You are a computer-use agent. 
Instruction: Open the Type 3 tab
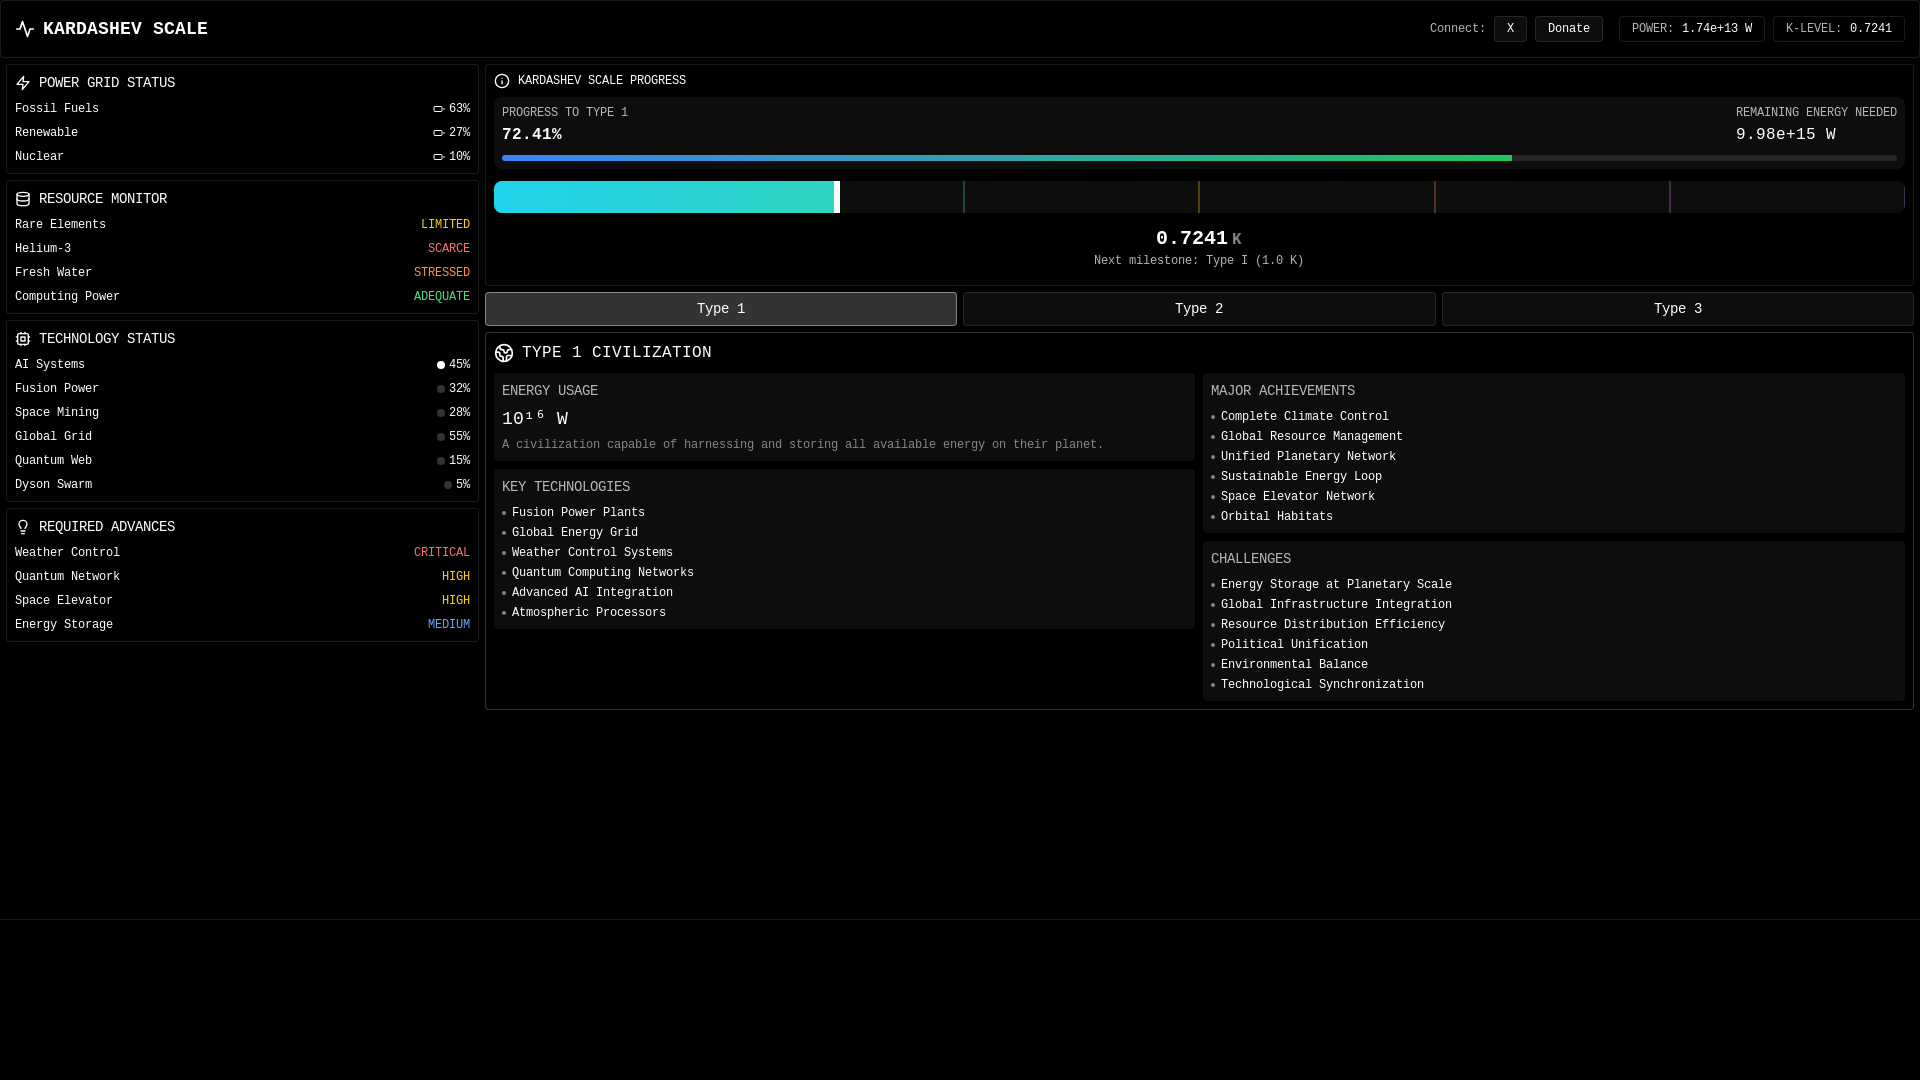pyautogui.click(x=1678, y=309)
